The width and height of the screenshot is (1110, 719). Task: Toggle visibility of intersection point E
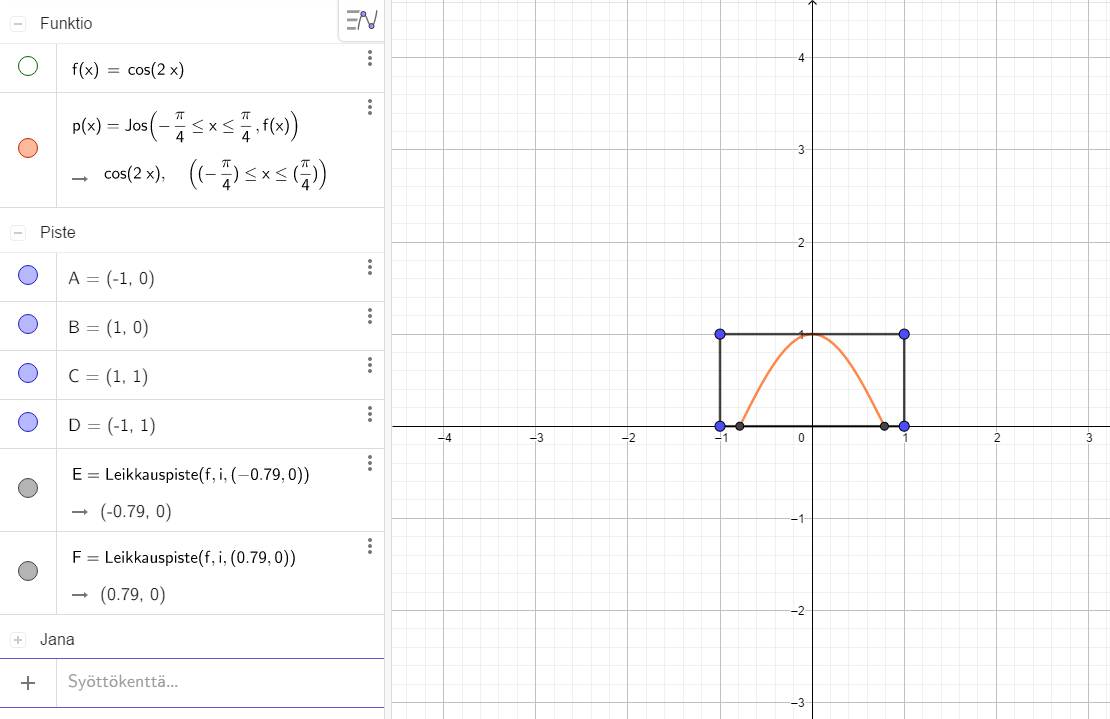pyautogui.click(x=28, y=488)
